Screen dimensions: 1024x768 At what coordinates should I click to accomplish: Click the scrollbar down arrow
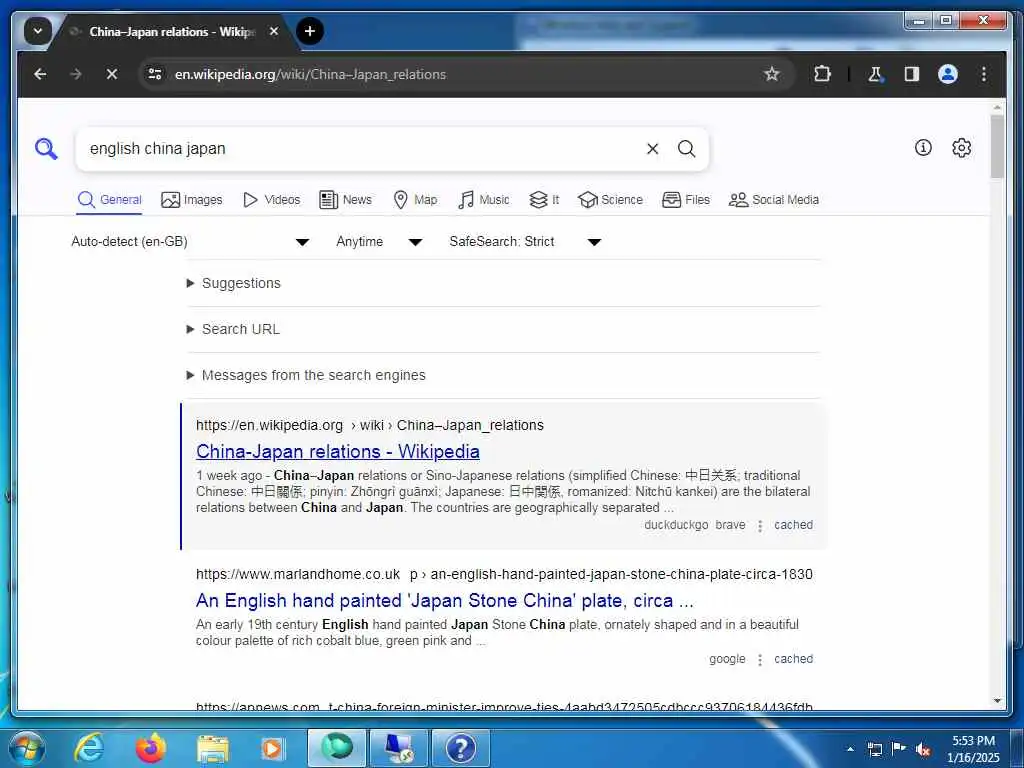tap(997, 701)
